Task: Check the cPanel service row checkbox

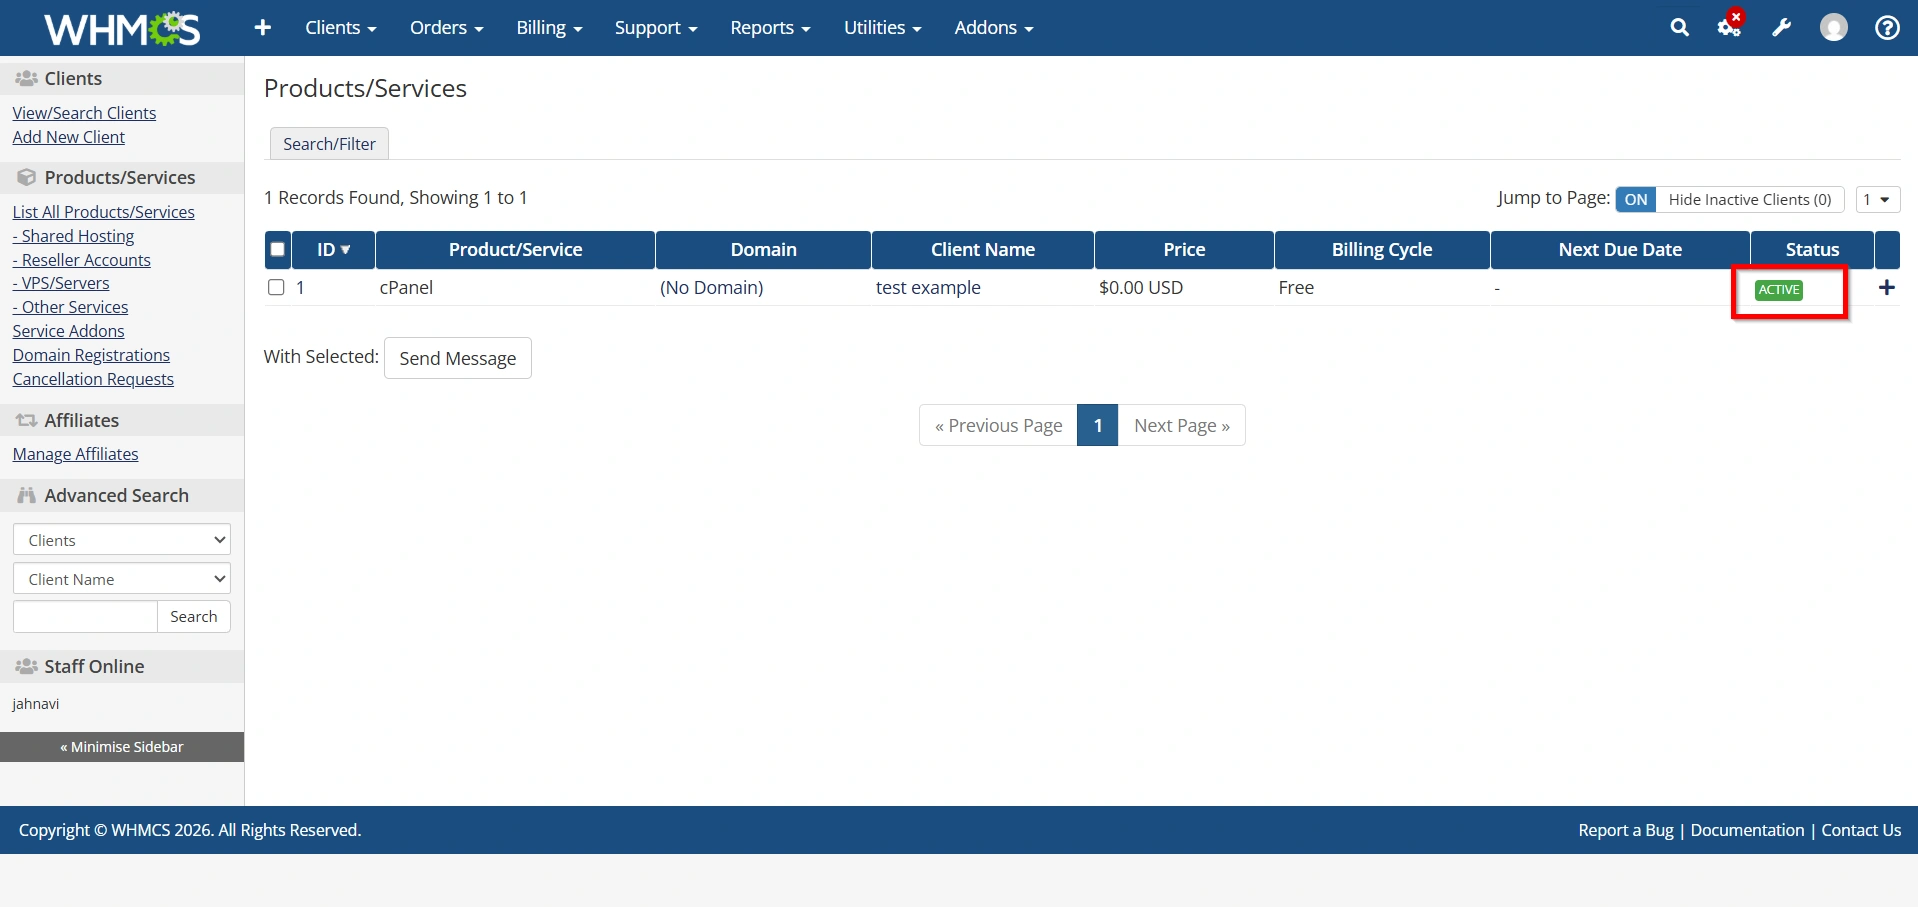Action: (276, 288)
